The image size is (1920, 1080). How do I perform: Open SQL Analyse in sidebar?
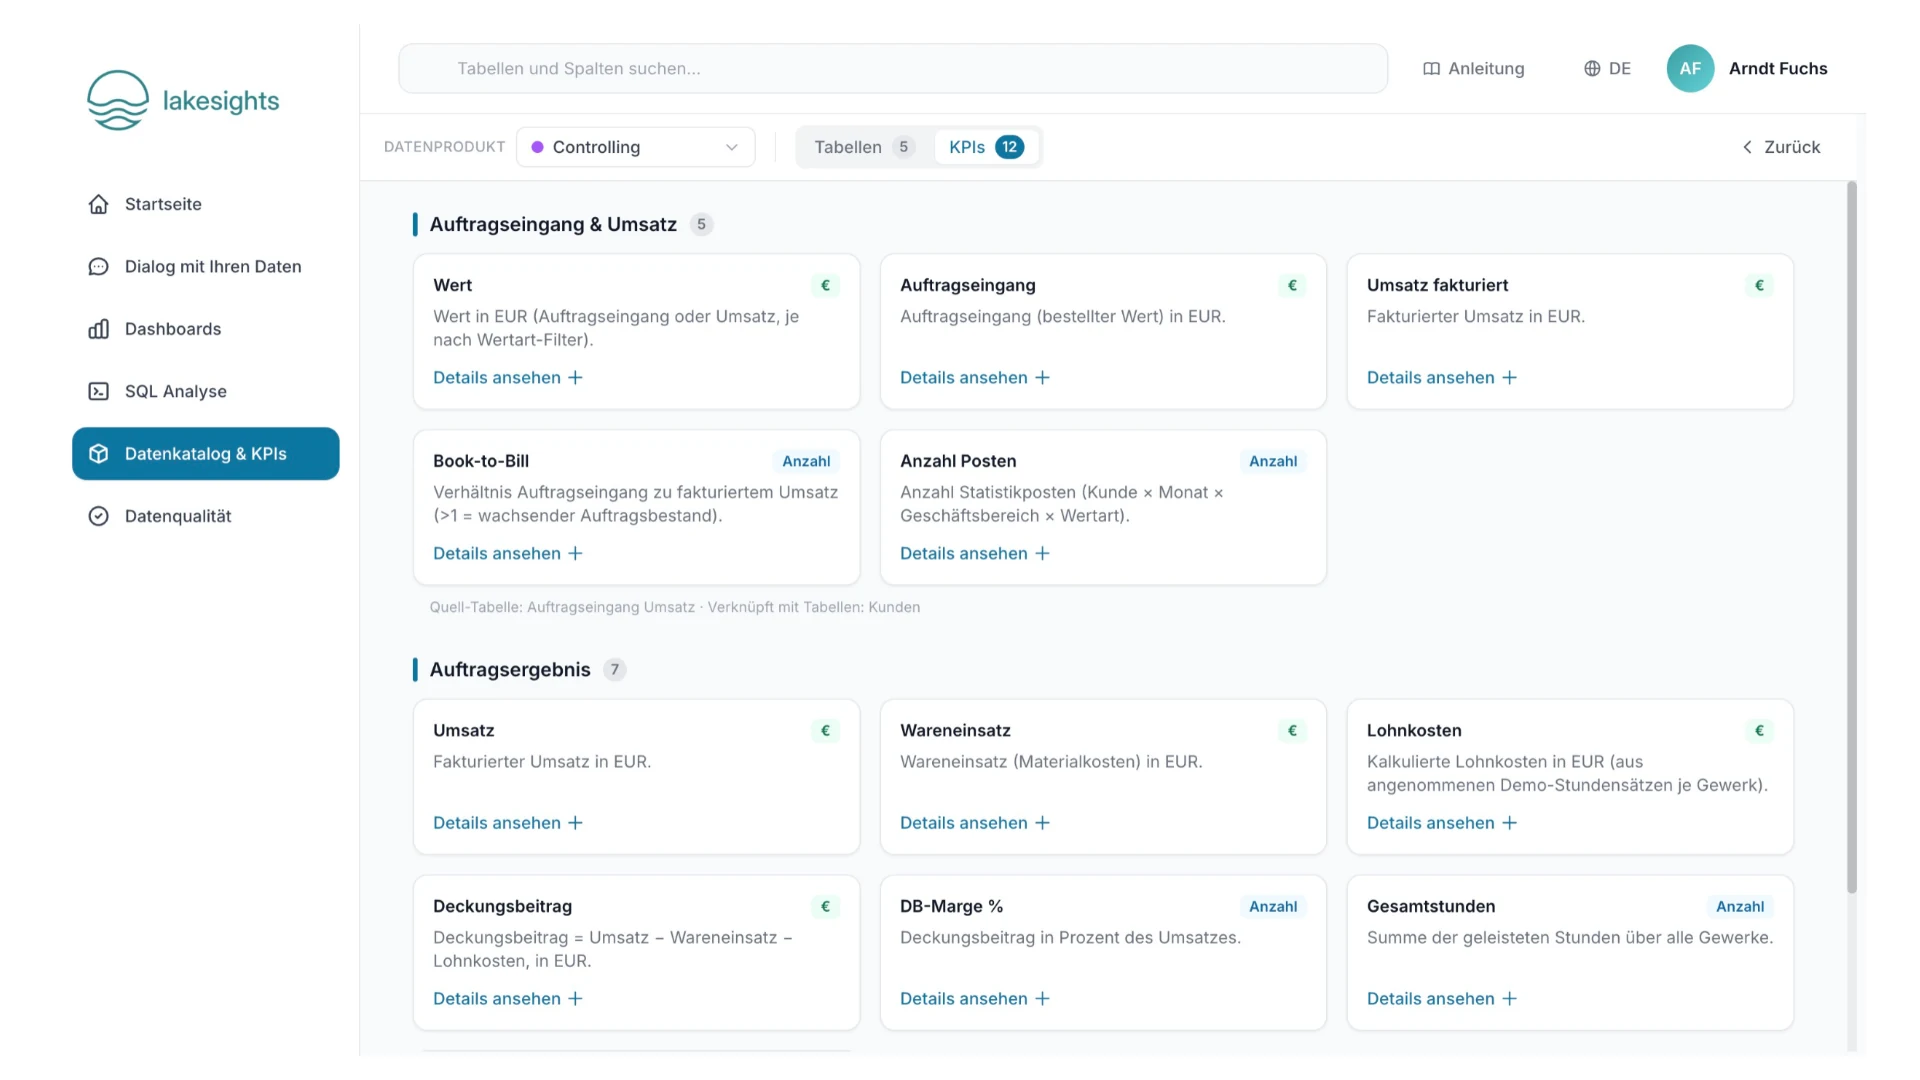click(206, 391)
